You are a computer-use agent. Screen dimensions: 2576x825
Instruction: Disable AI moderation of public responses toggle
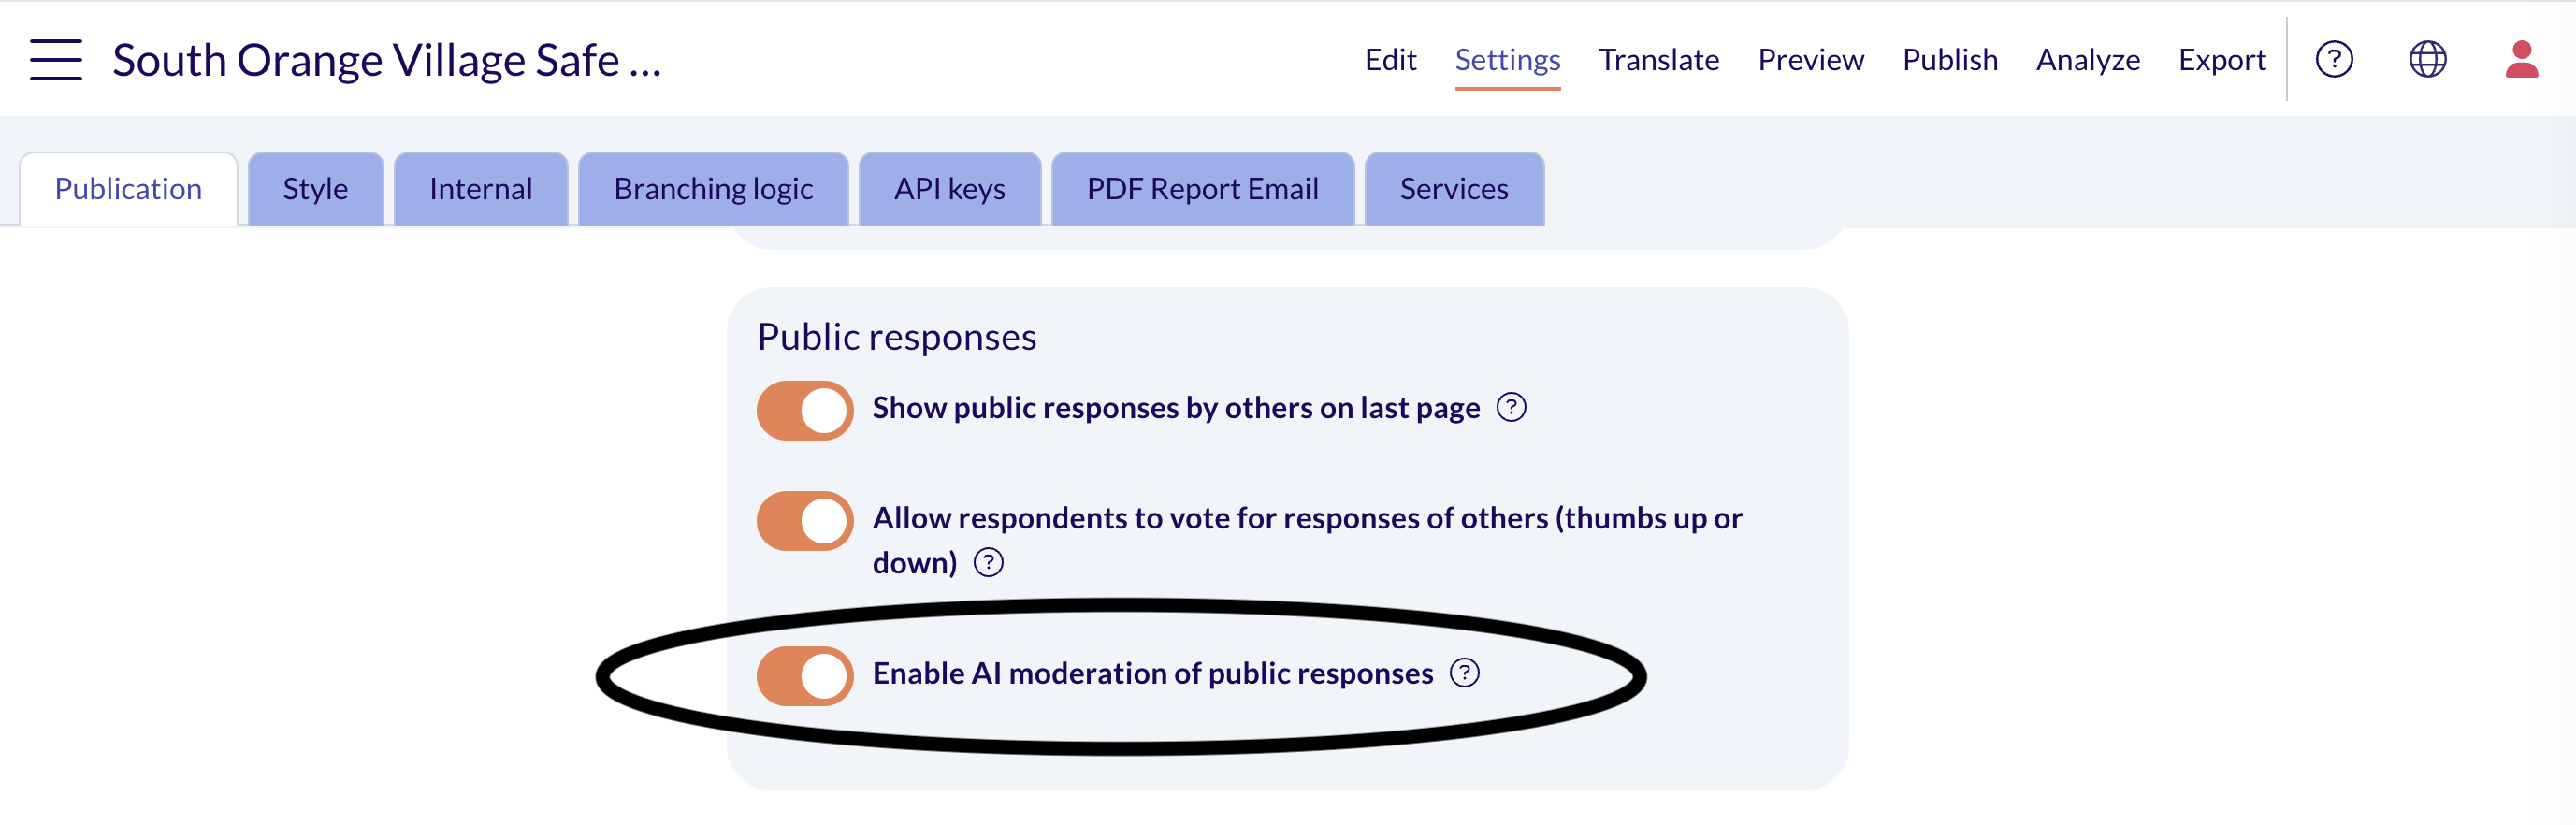(x=805, y=676)
